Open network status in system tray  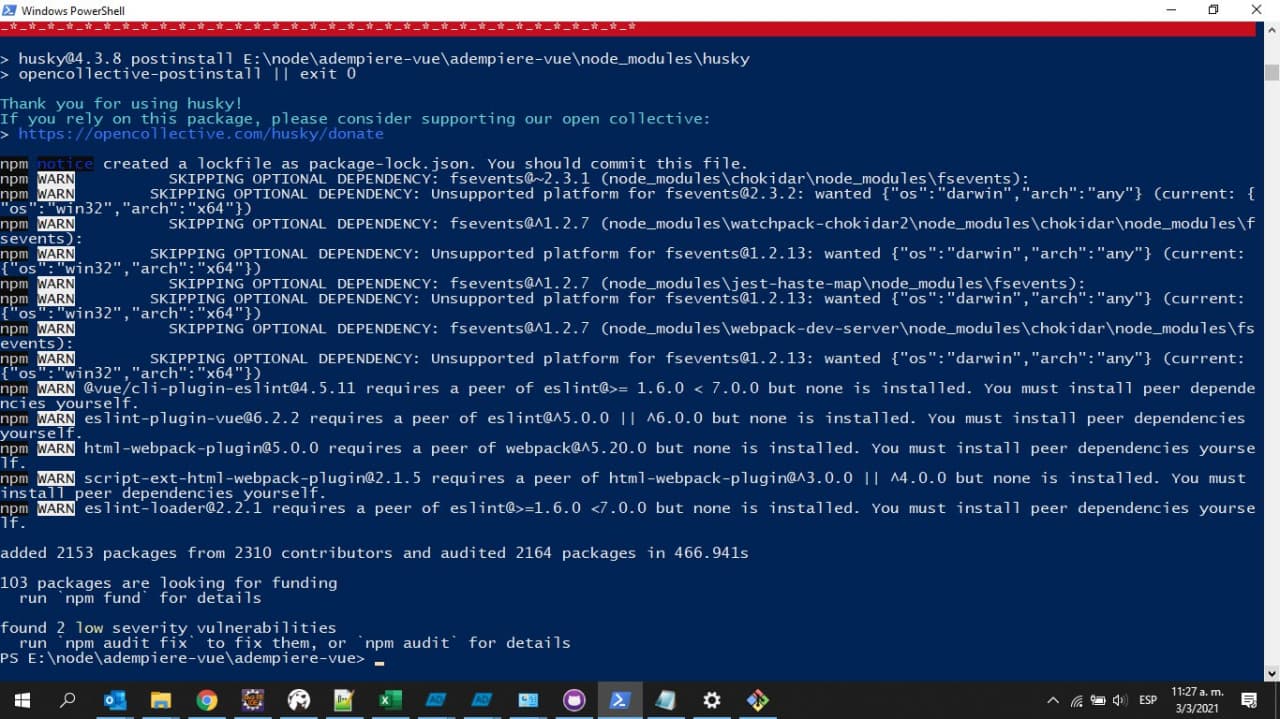(1076, 700)
